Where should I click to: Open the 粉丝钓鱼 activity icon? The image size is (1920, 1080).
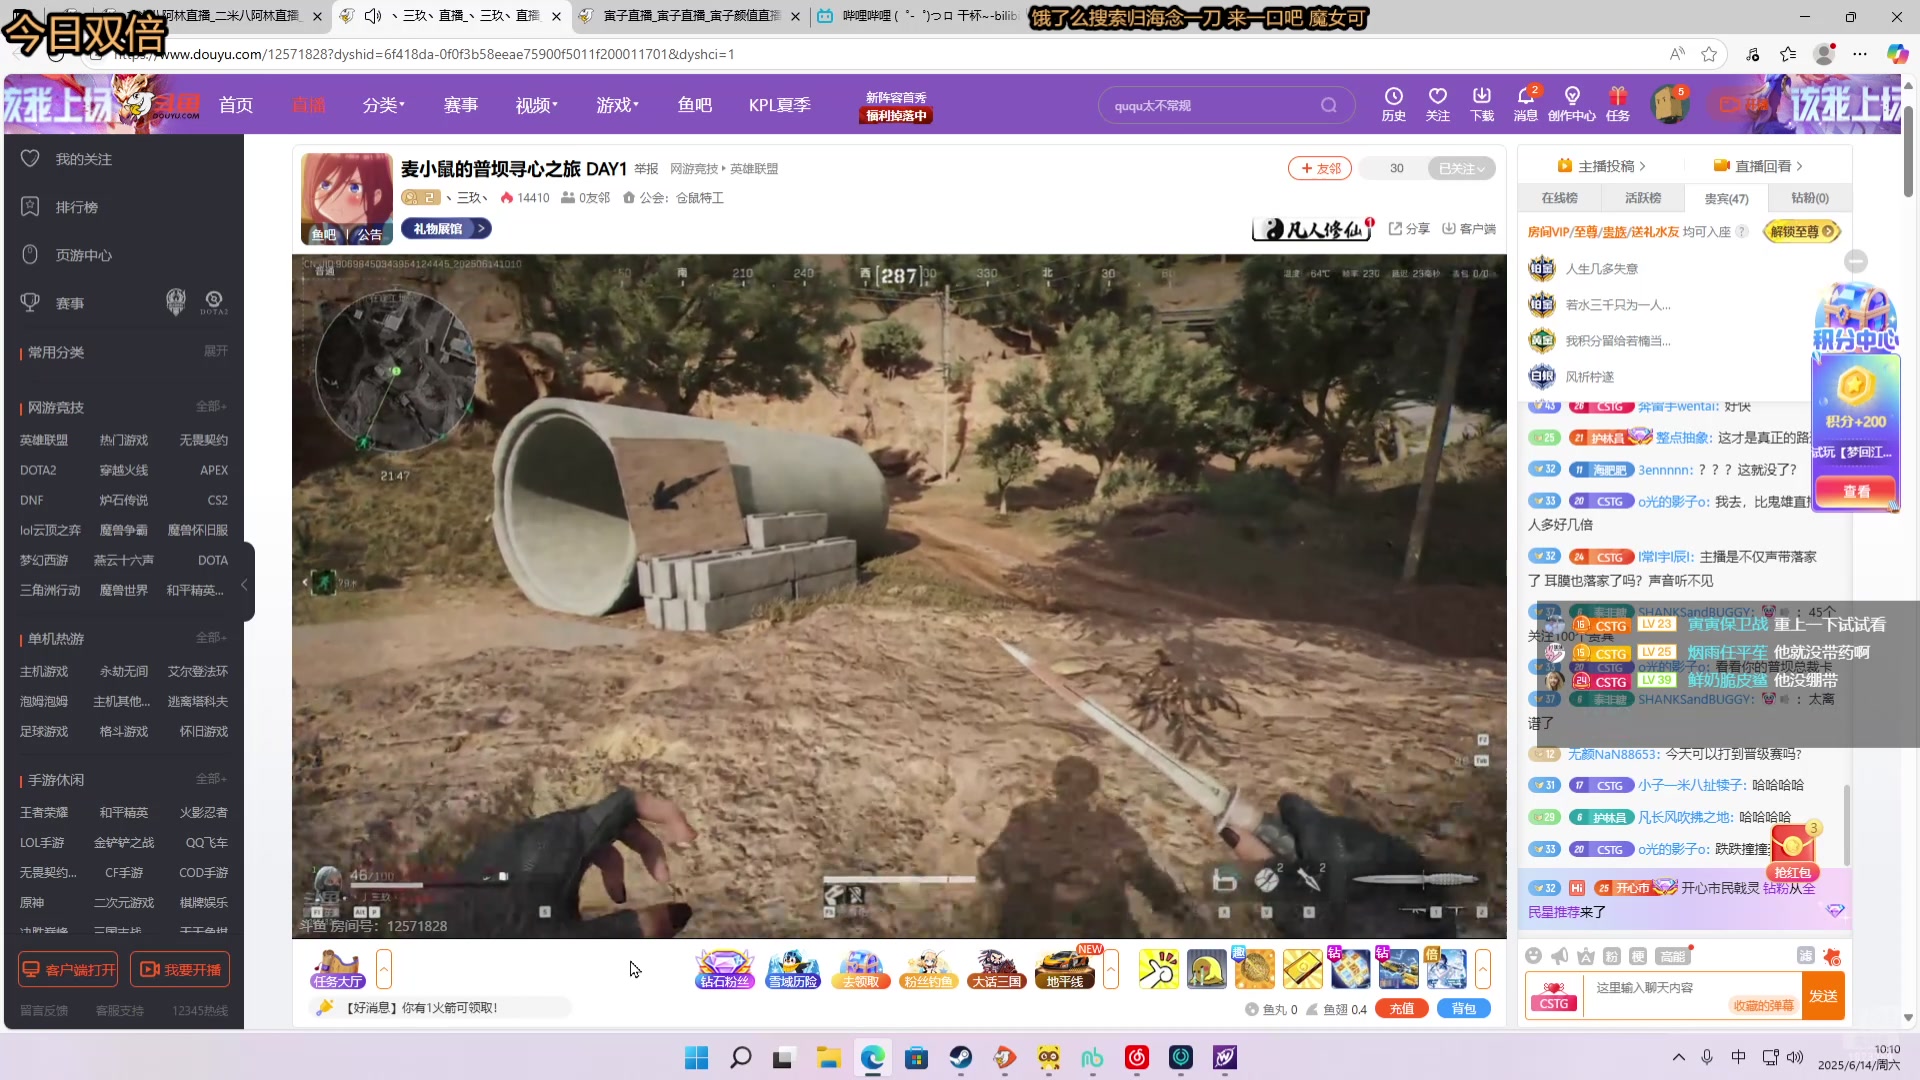(x=929, y=968)
